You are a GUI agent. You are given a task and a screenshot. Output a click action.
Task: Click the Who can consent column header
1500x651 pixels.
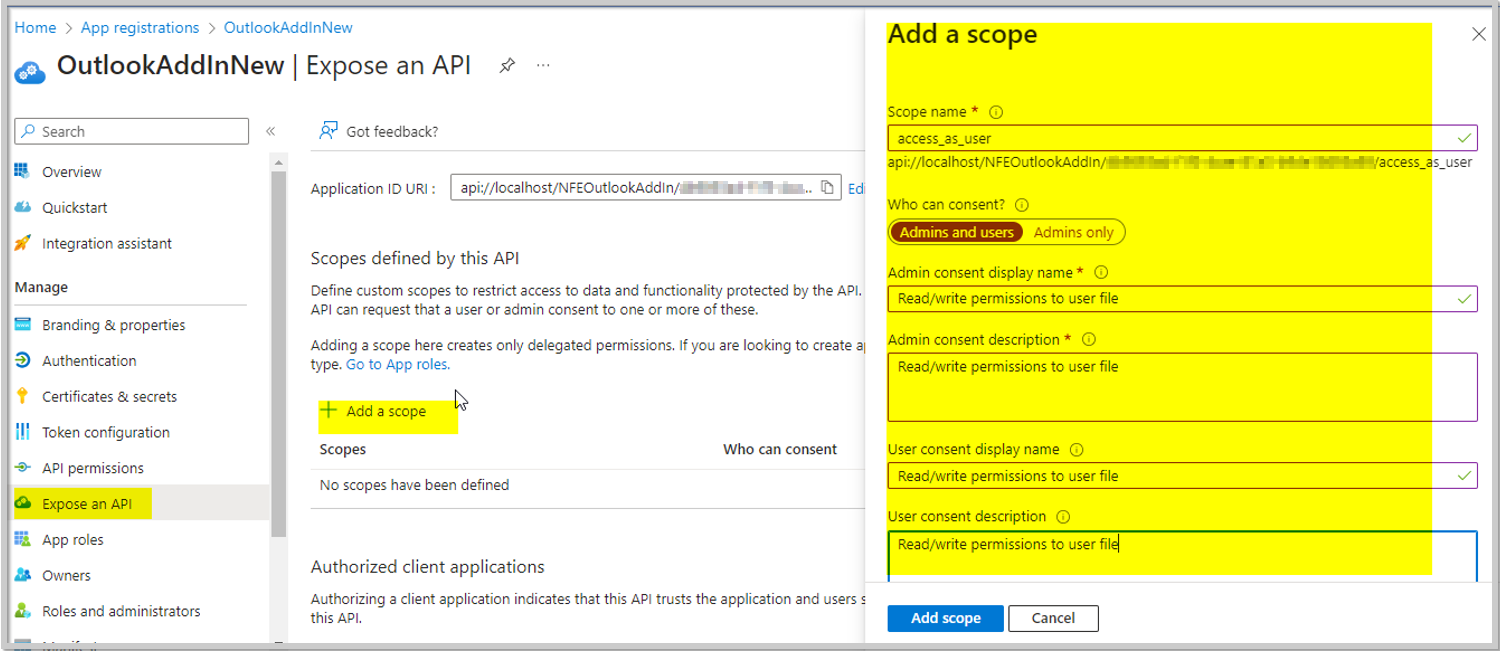[x=780, y=449]
